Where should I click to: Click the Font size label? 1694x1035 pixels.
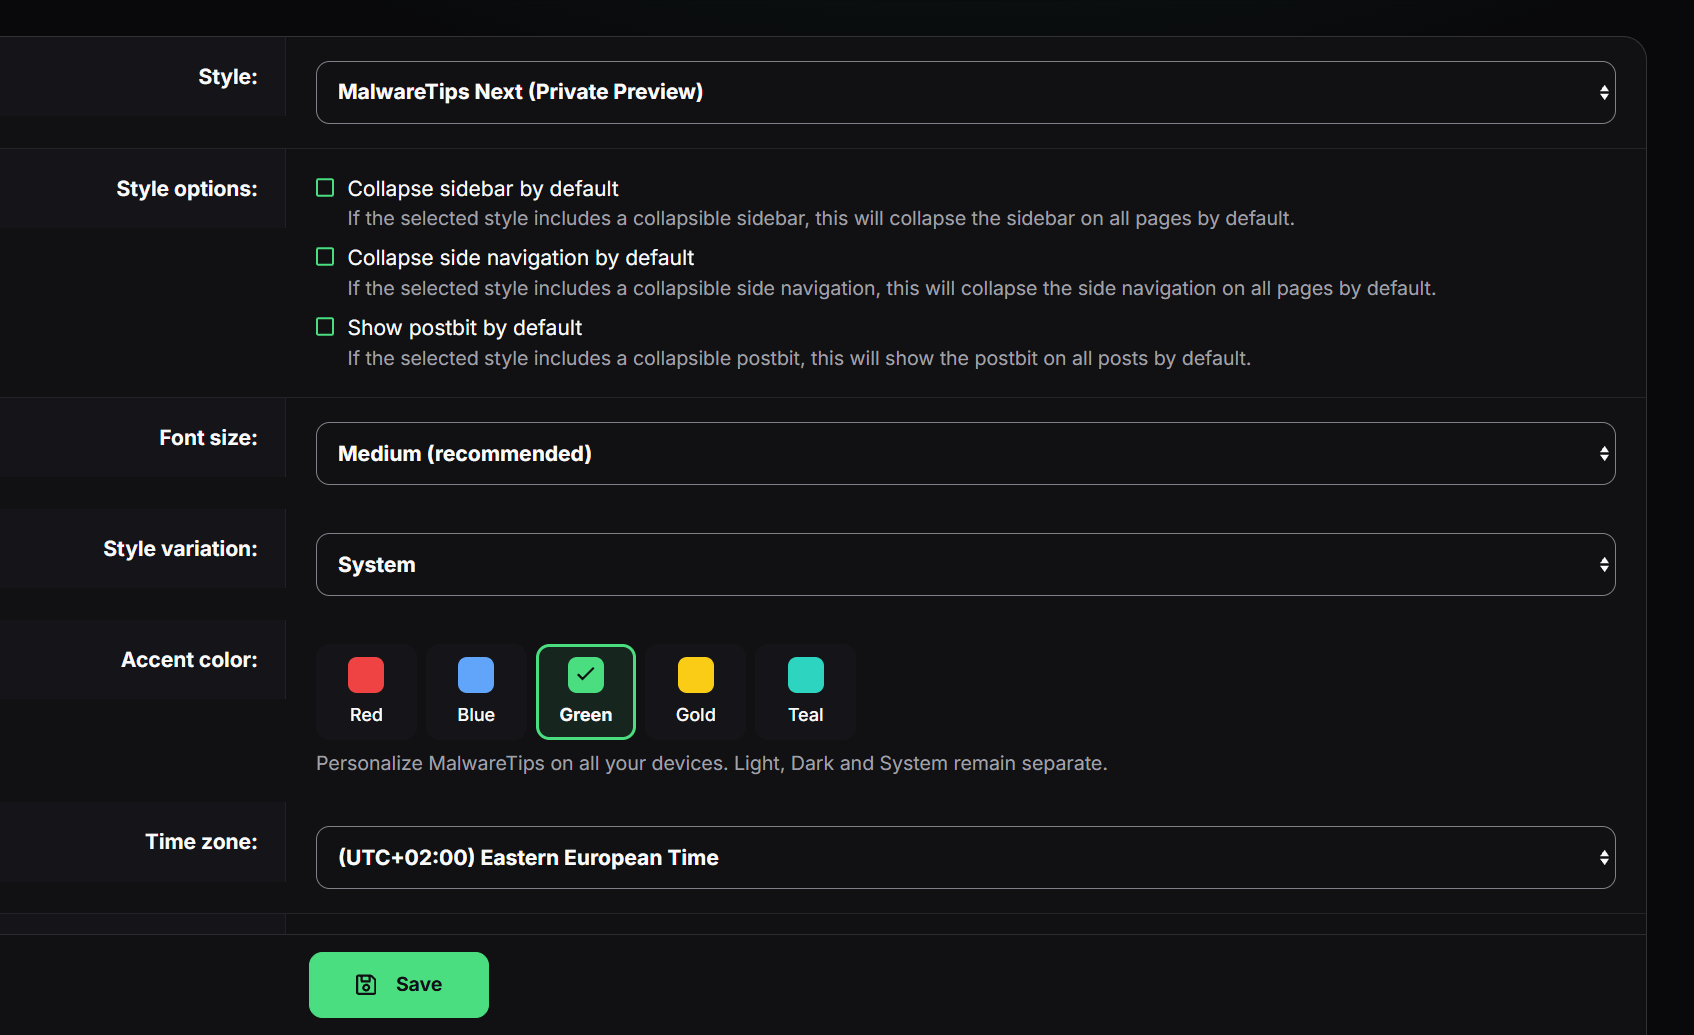[x=208, y=438]
